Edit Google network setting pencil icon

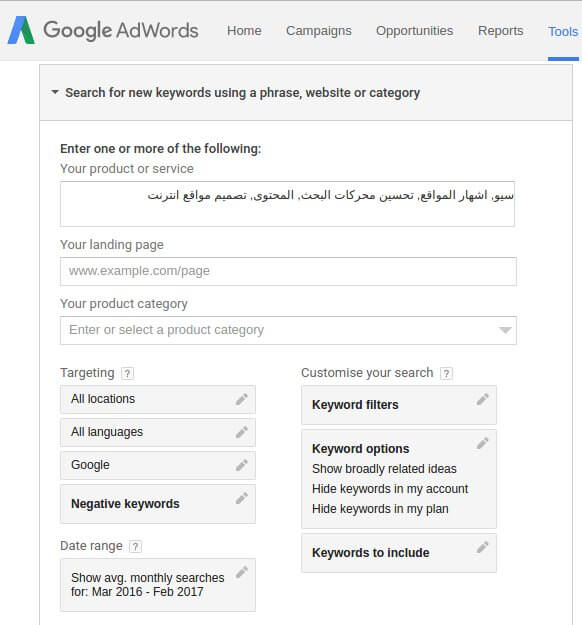click(242, 465)
